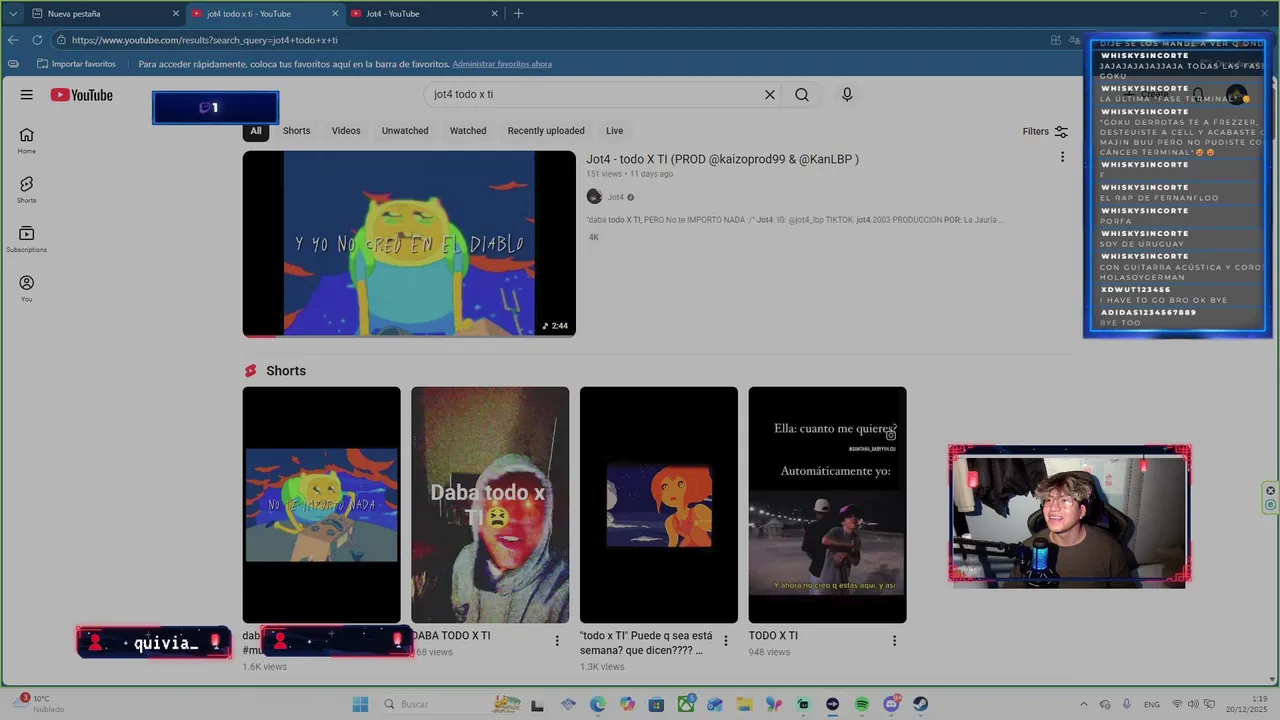
Task: Open the Filters panel
Action: [1045, 131]
